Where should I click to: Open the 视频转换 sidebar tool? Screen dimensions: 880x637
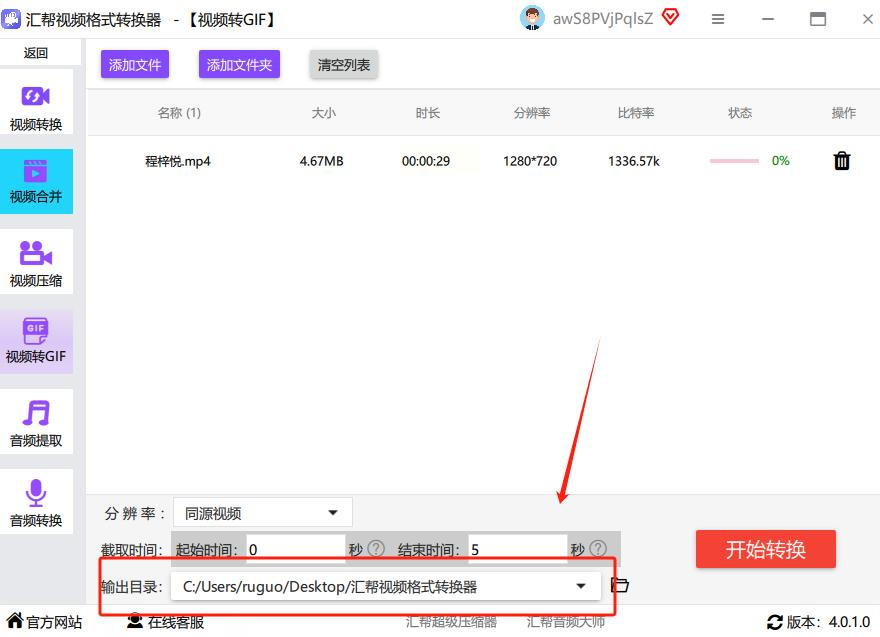click(36, 102)
